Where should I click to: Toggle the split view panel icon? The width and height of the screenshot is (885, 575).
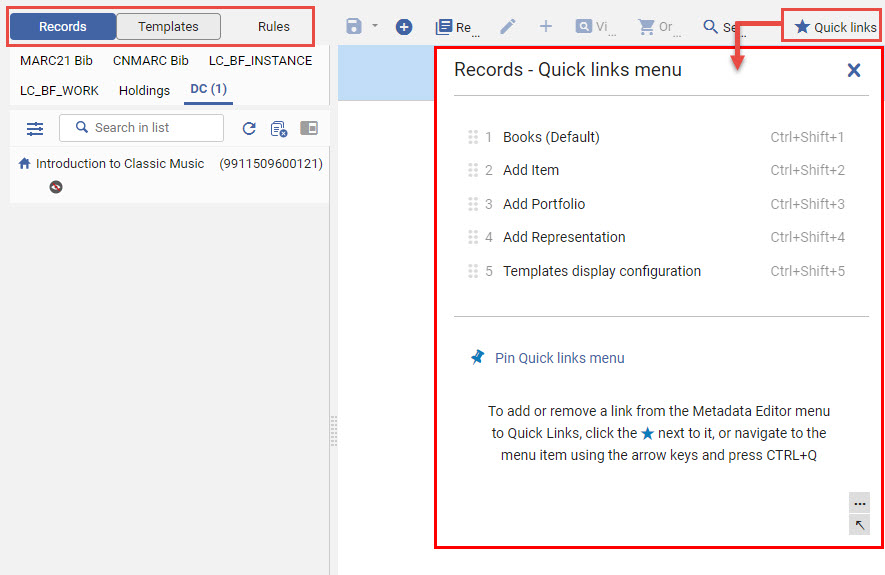click(309, 128)
